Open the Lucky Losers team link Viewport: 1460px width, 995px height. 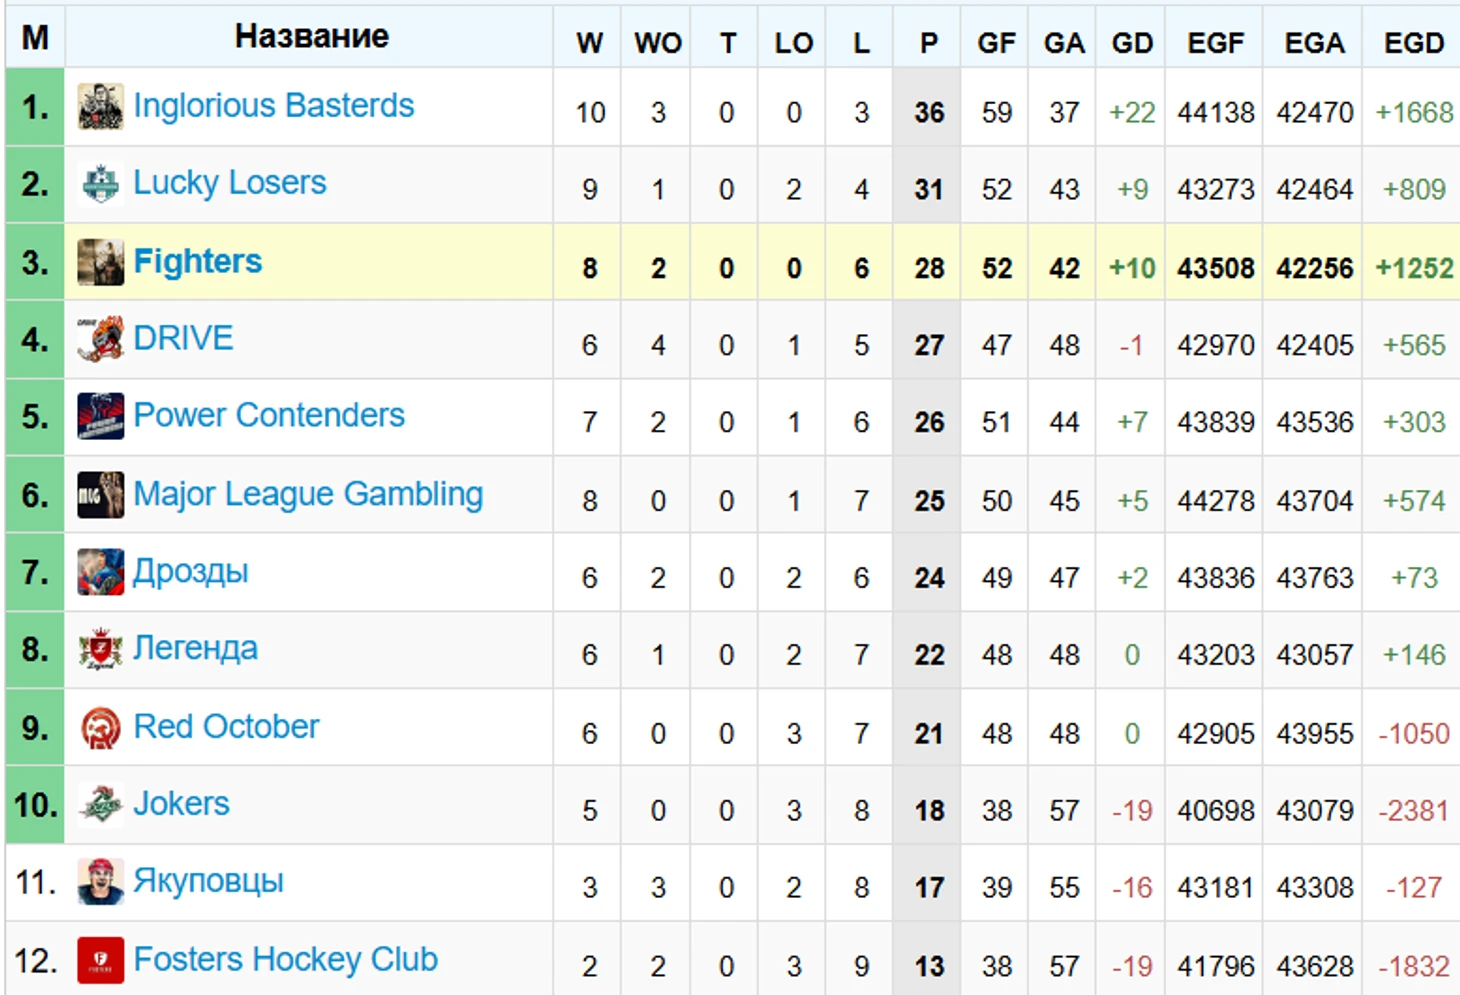229,182
